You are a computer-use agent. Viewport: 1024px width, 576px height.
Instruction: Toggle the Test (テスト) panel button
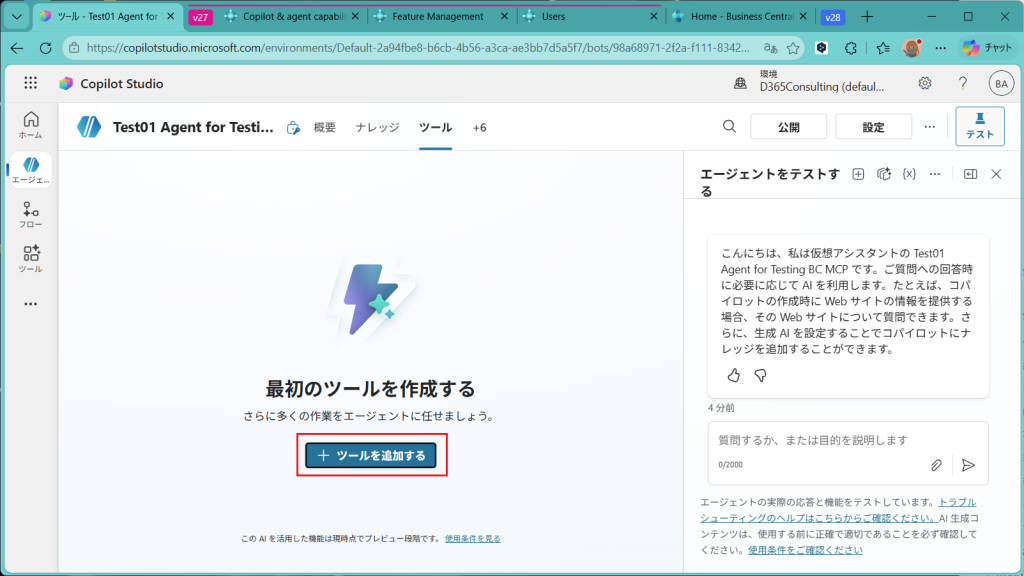[979, 126]
